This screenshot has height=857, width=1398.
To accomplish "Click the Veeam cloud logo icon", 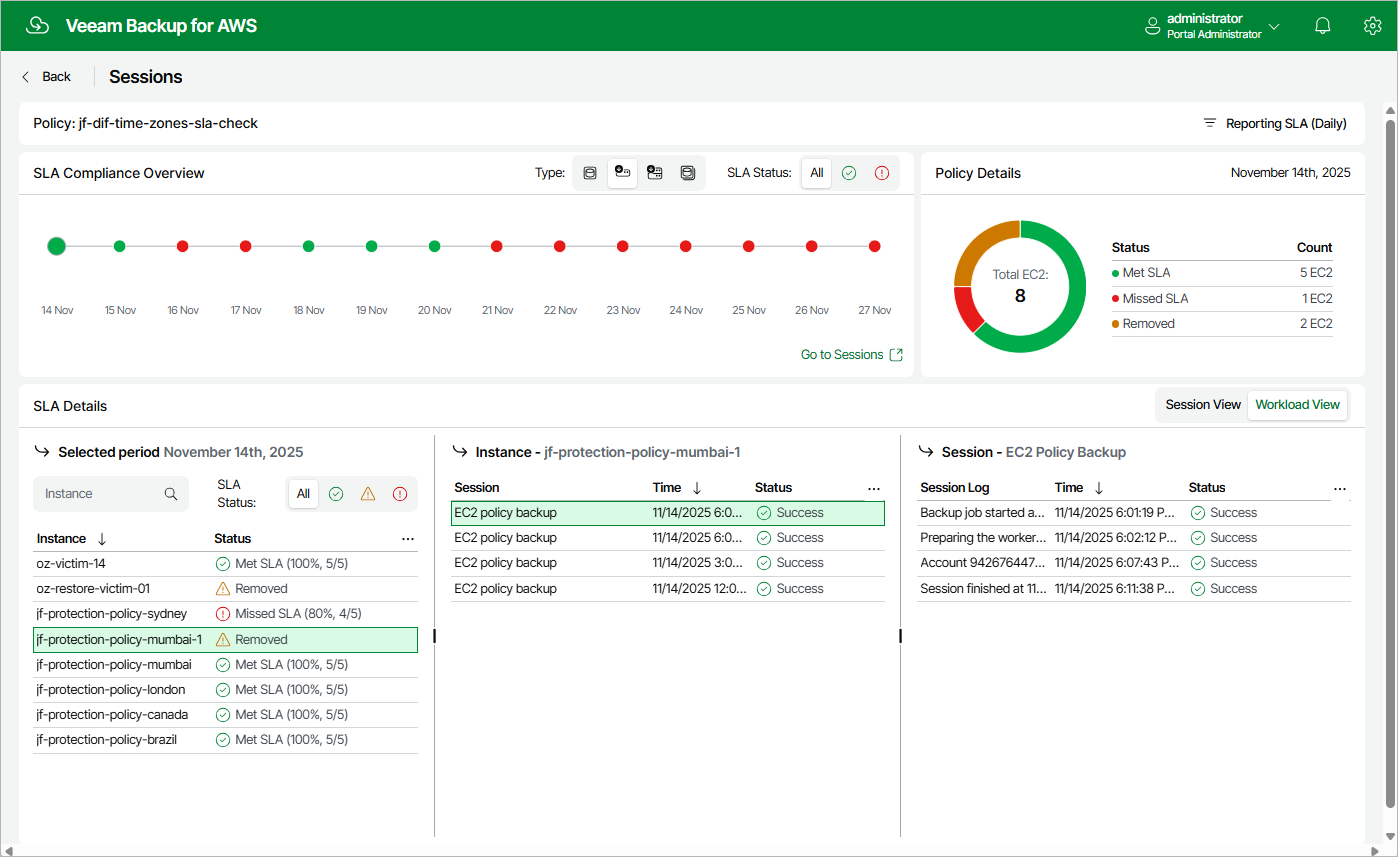I will click(37, 26).
